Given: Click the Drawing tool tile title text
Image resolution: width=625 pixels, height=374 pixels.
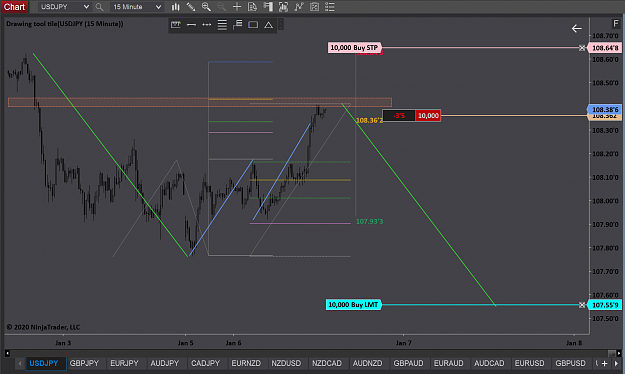Looking at the screenshot, I should pos(65,24).
